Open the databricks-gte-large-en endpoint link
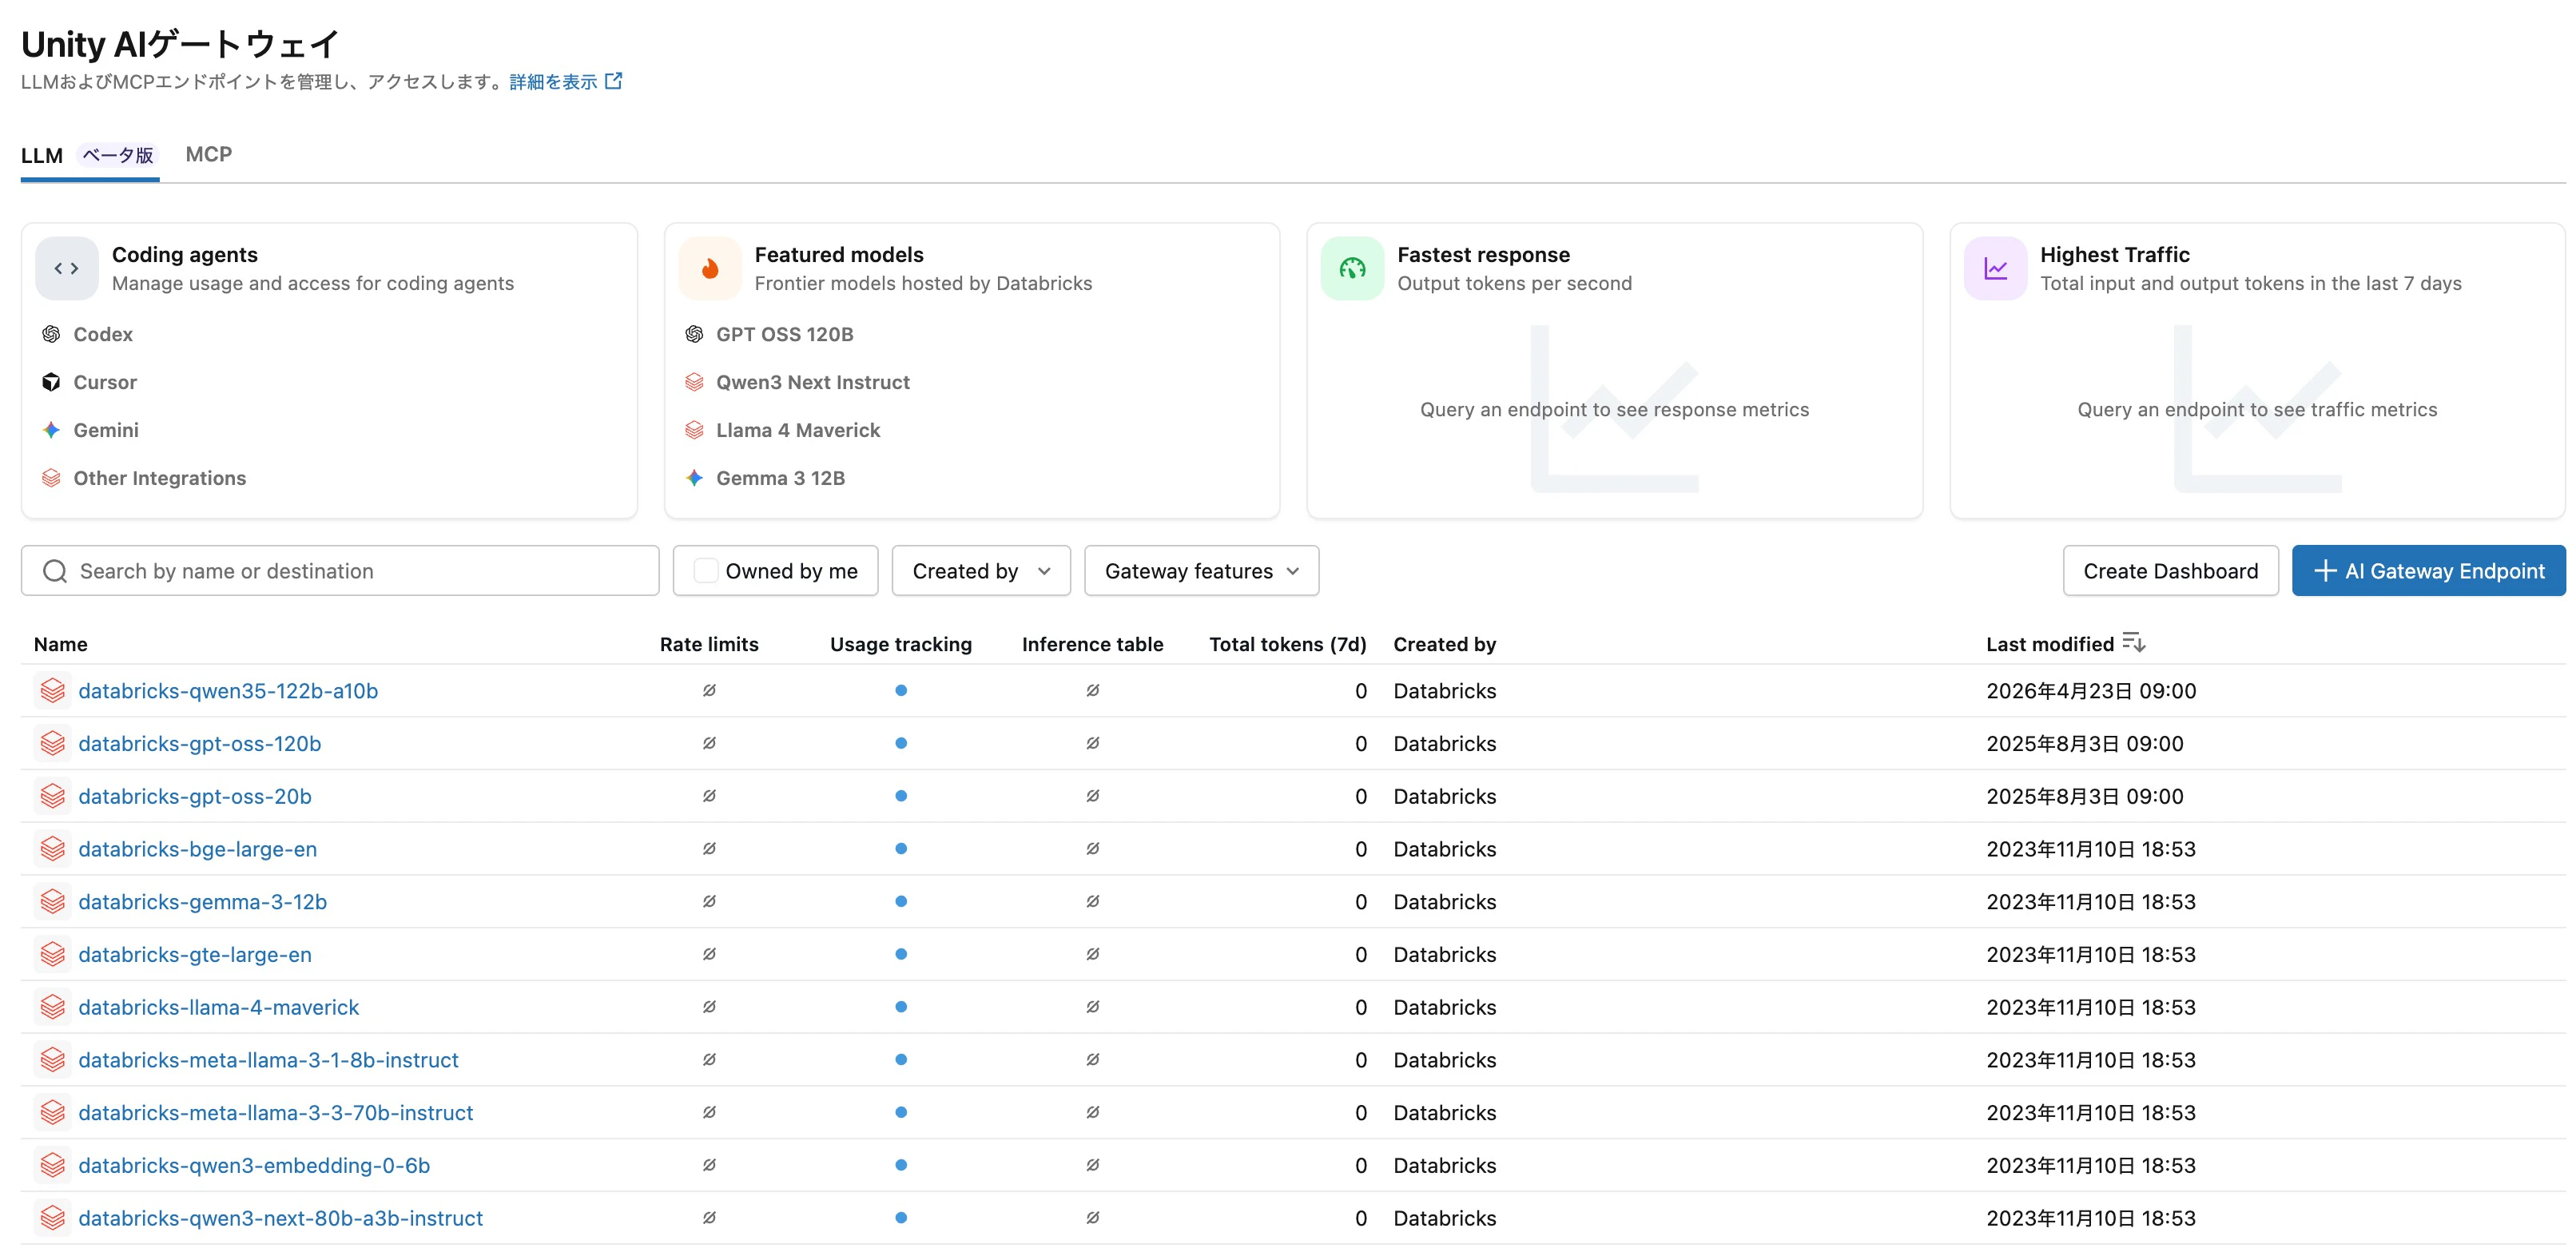2576x1256 pixels. coord(195,955)
